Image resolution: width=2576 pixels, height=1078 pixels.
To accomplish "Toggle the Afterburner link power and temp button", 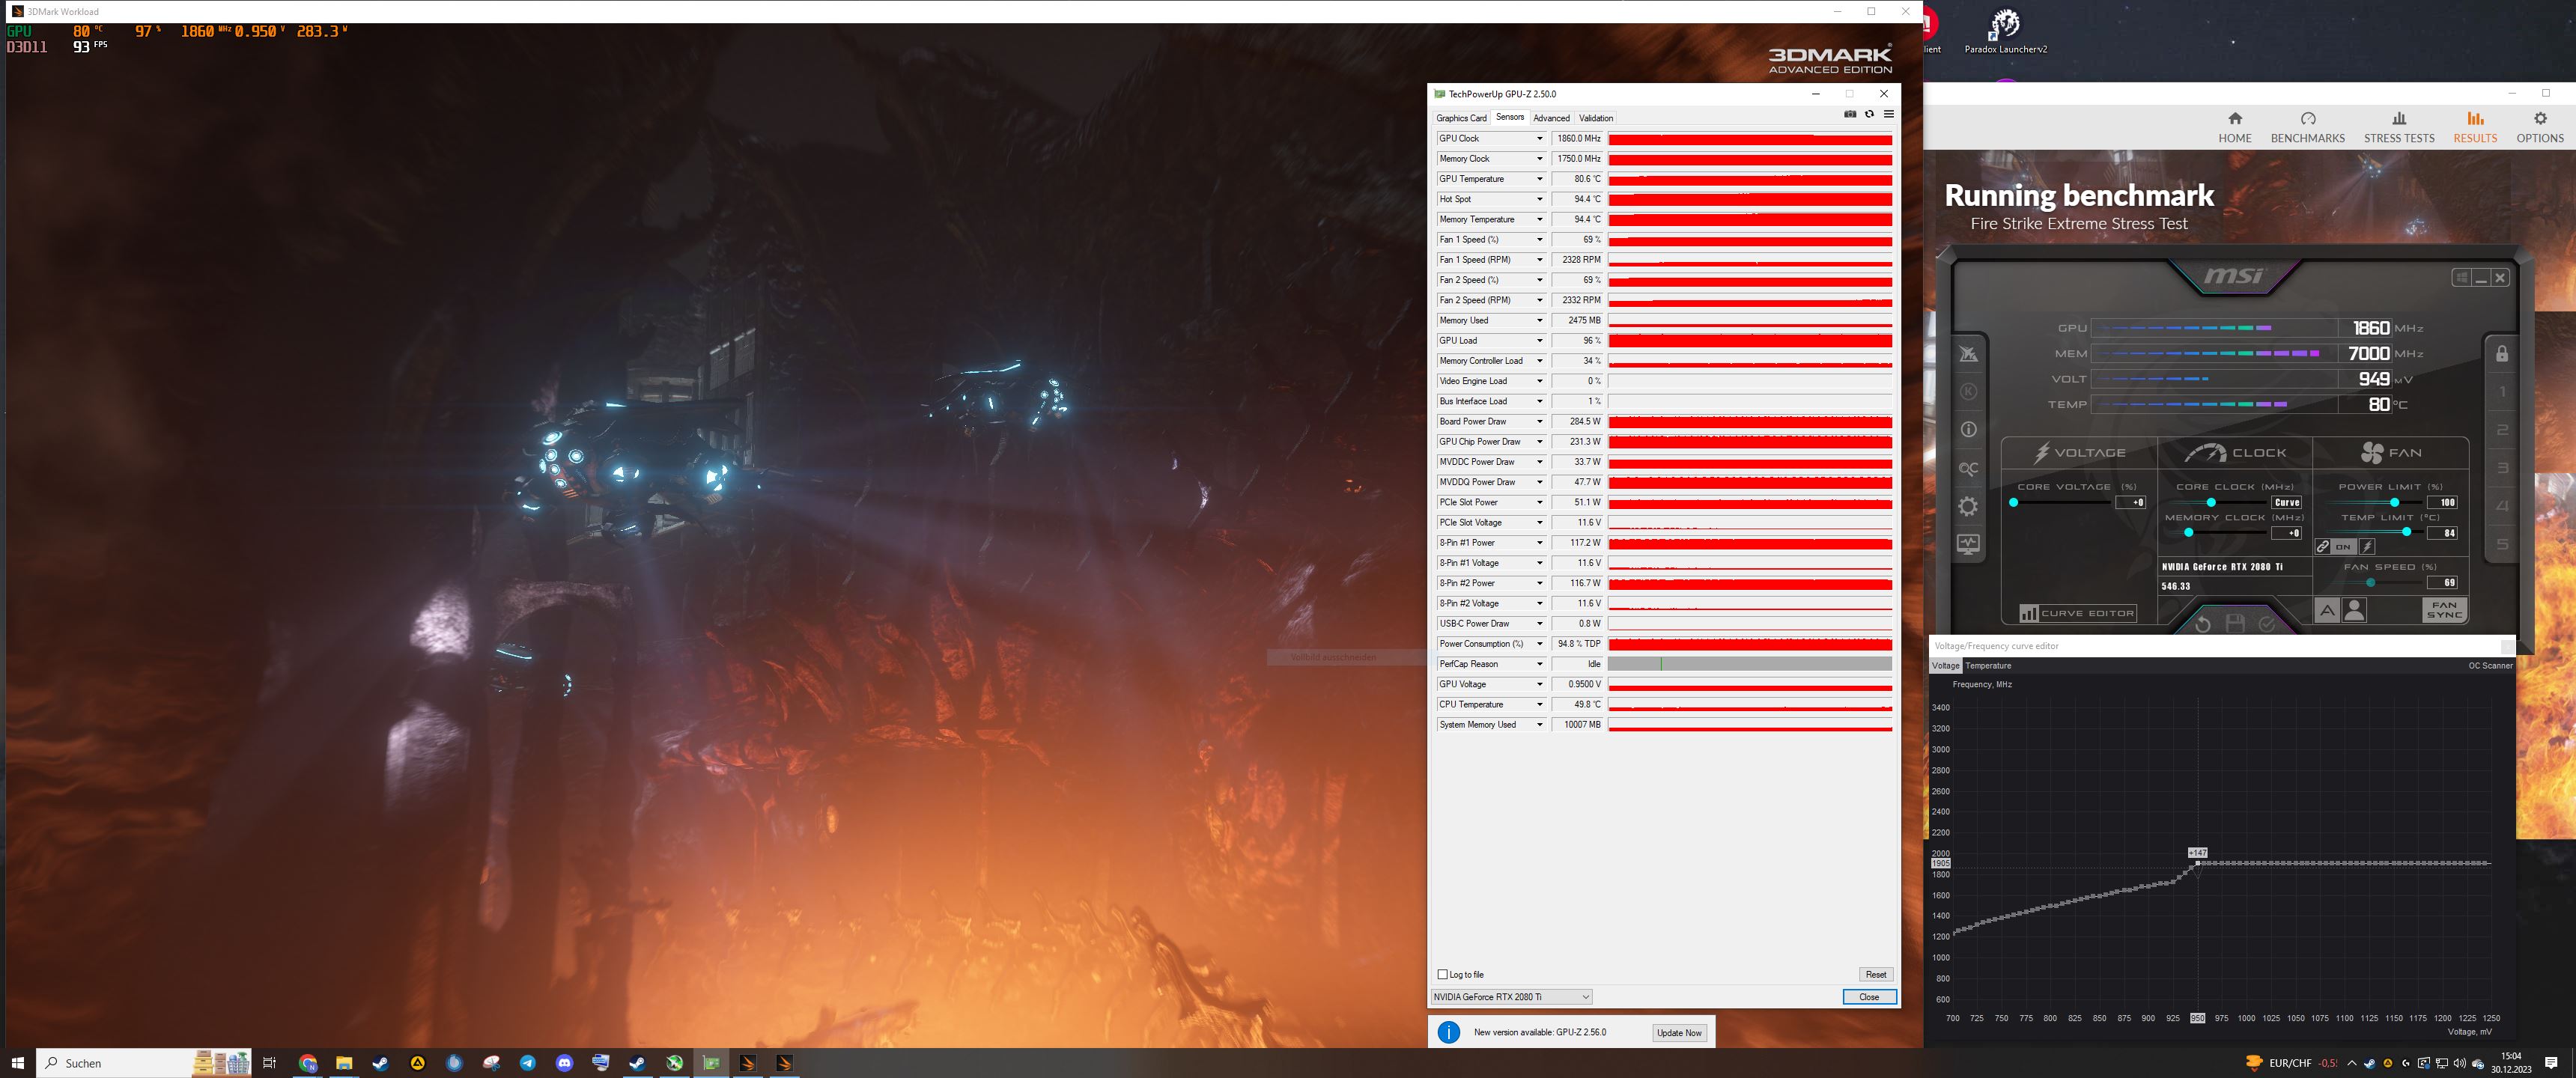I will tap(2323, 547).
